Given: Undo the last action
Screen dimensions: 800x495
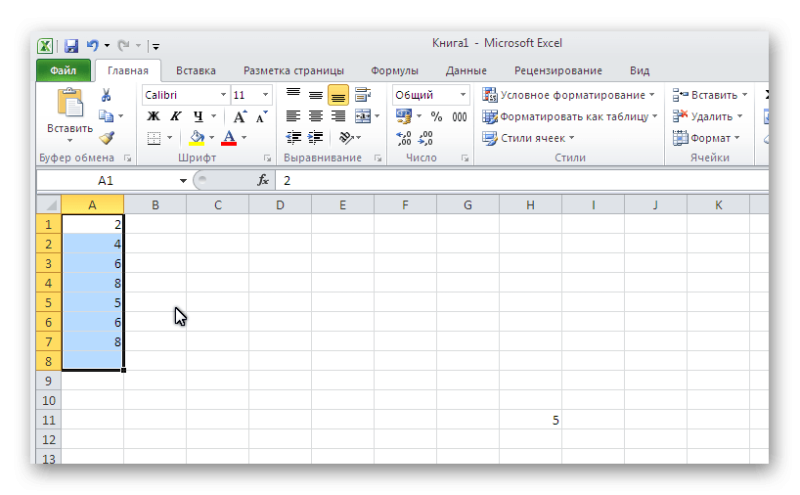Looking at the screenshot, I should point(92,46).
